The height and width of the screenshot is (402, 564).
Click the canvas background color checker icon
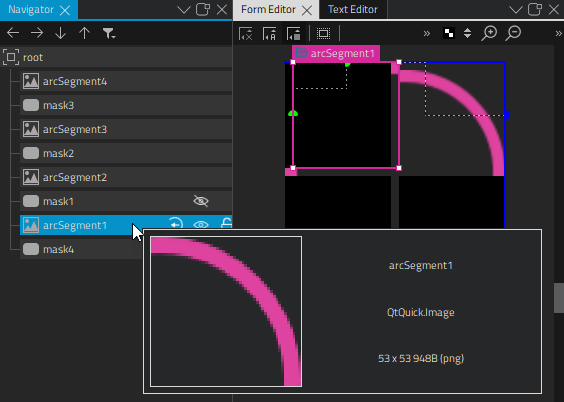pos(449,33)
